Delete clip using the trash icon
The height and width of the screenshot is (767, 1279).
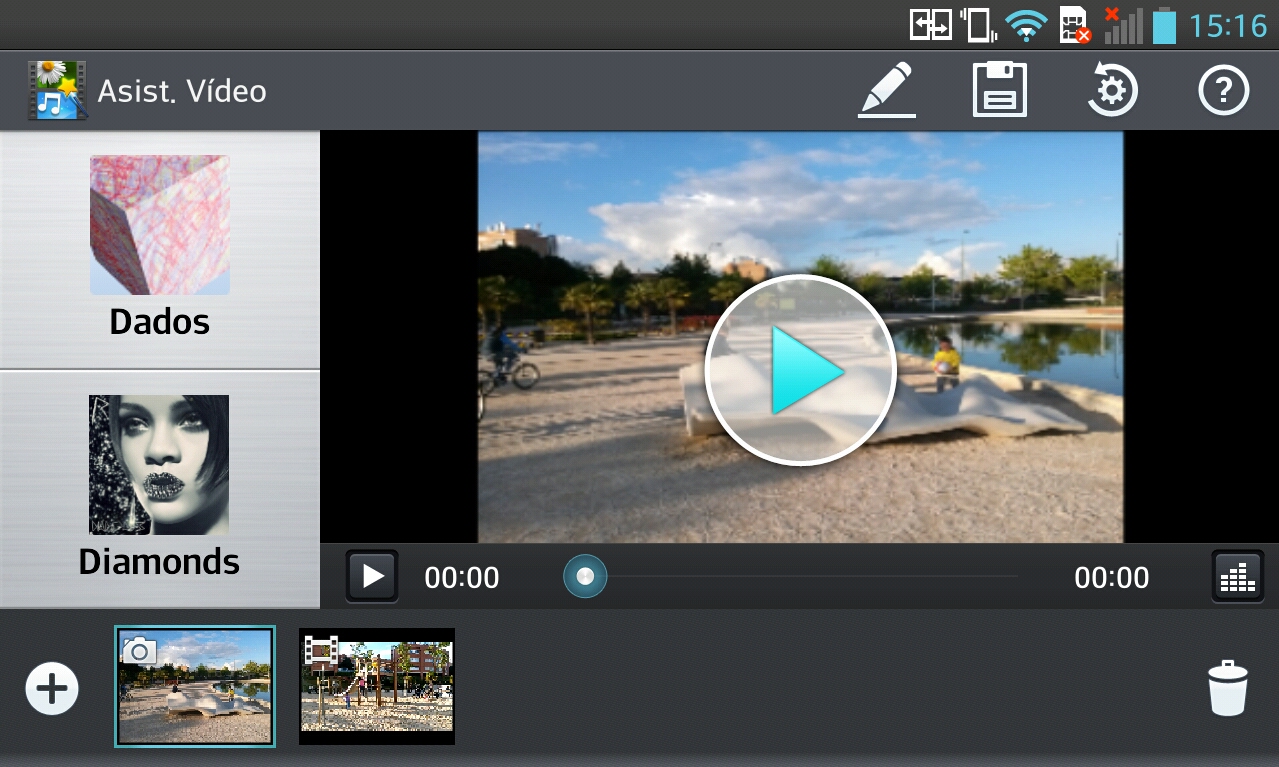[1227, 688]
